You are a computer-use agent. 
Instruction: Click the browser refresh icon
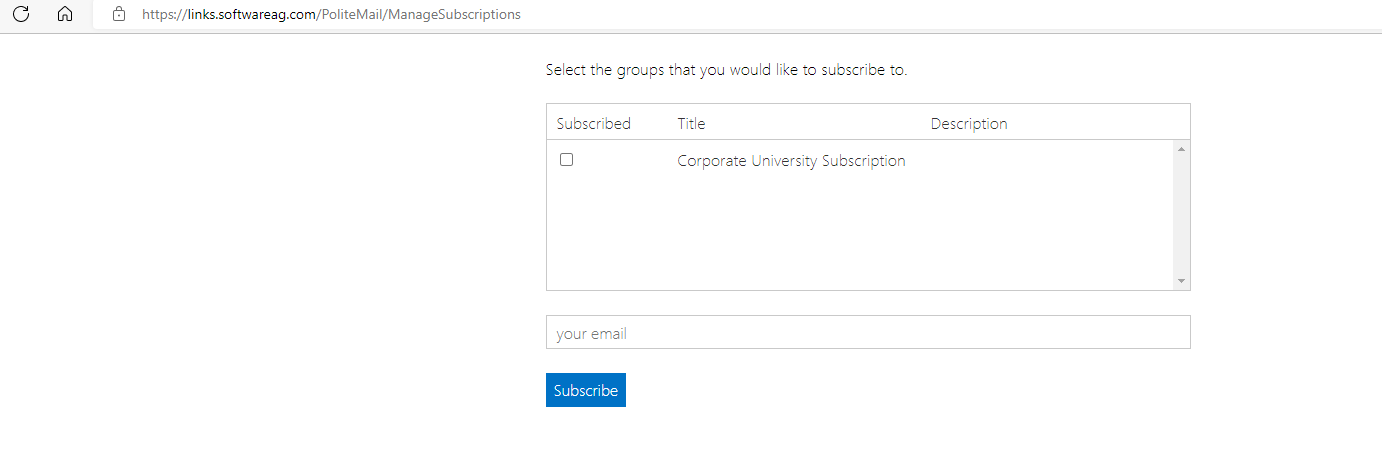click(21, 15)
